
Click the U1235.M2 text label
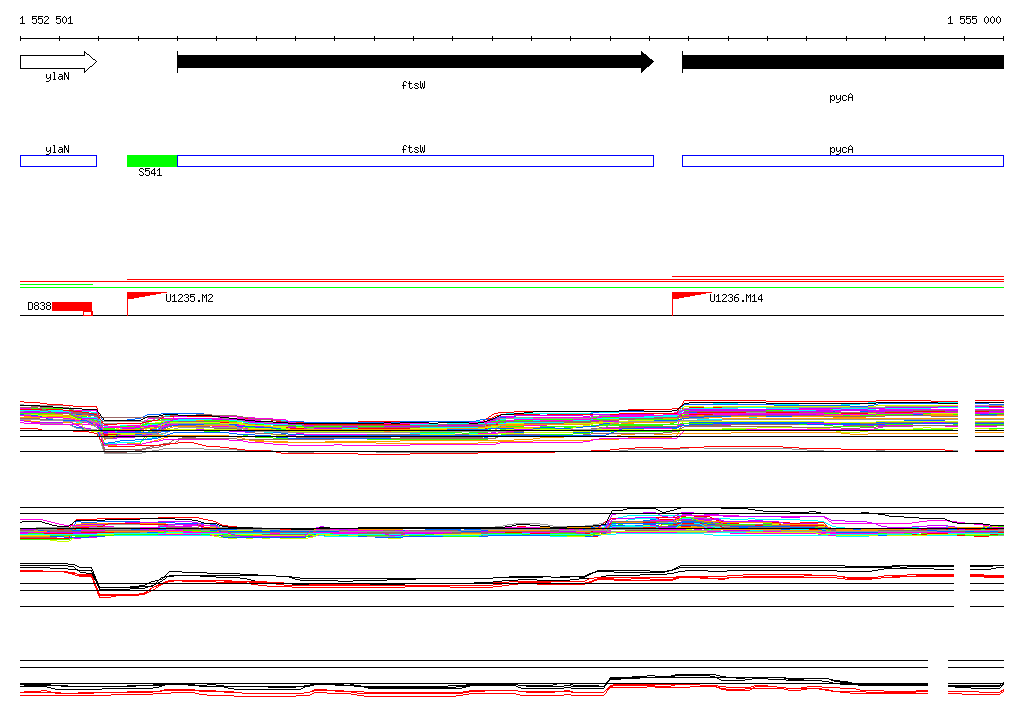click(x=189, y=299)
